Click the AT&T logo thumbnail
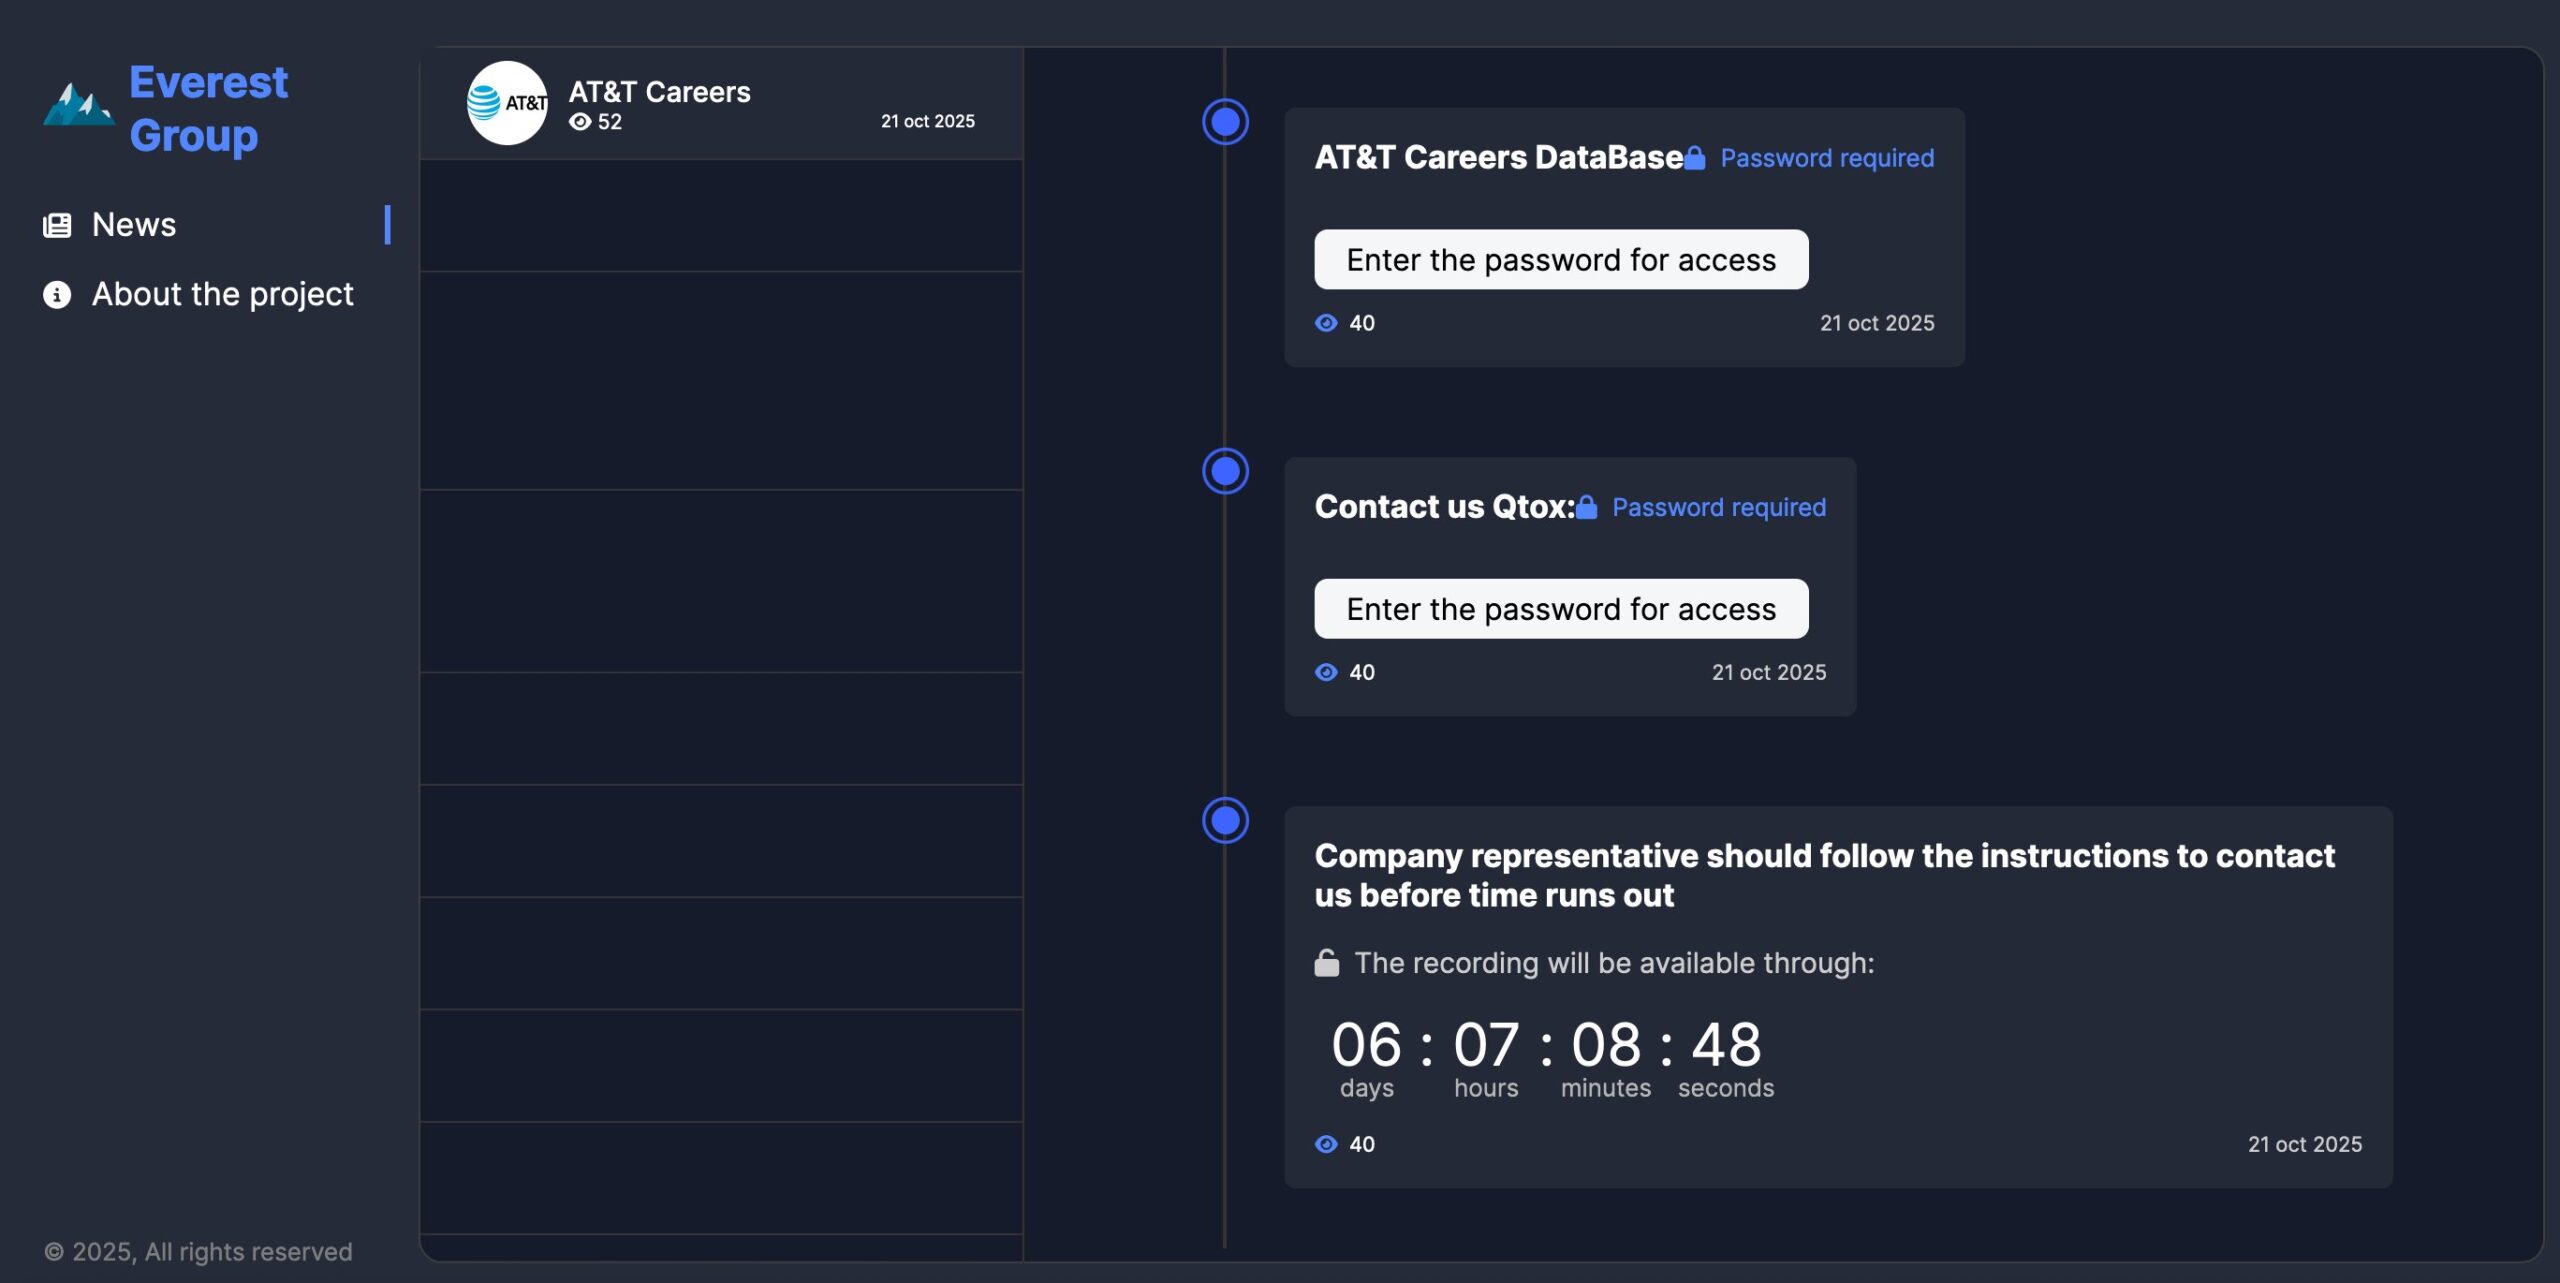Image resolution: width=2560 pixels, height=1283 pixels. coord(507,103)
